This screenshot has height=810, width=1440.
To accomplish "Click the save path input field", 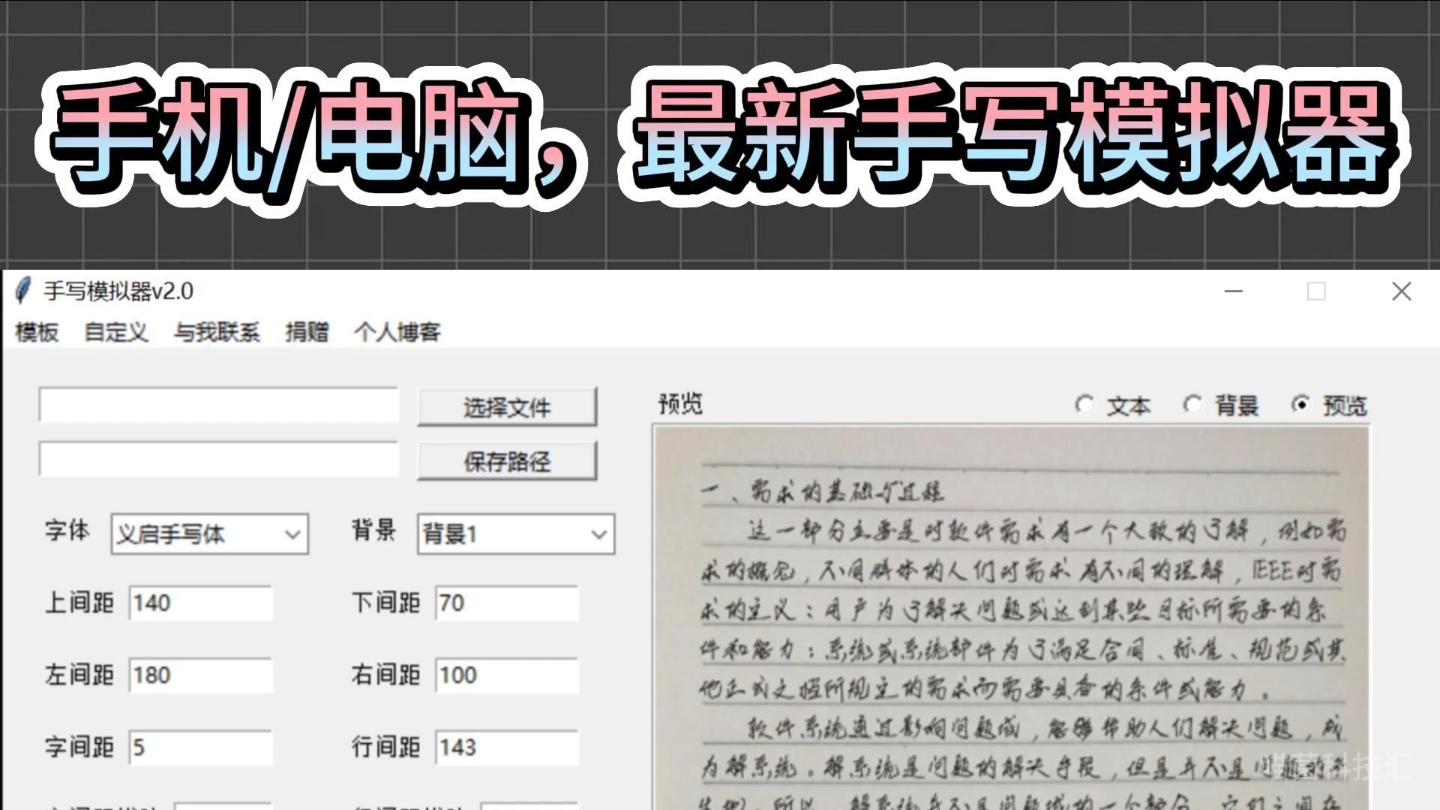I will coord(219,459).
